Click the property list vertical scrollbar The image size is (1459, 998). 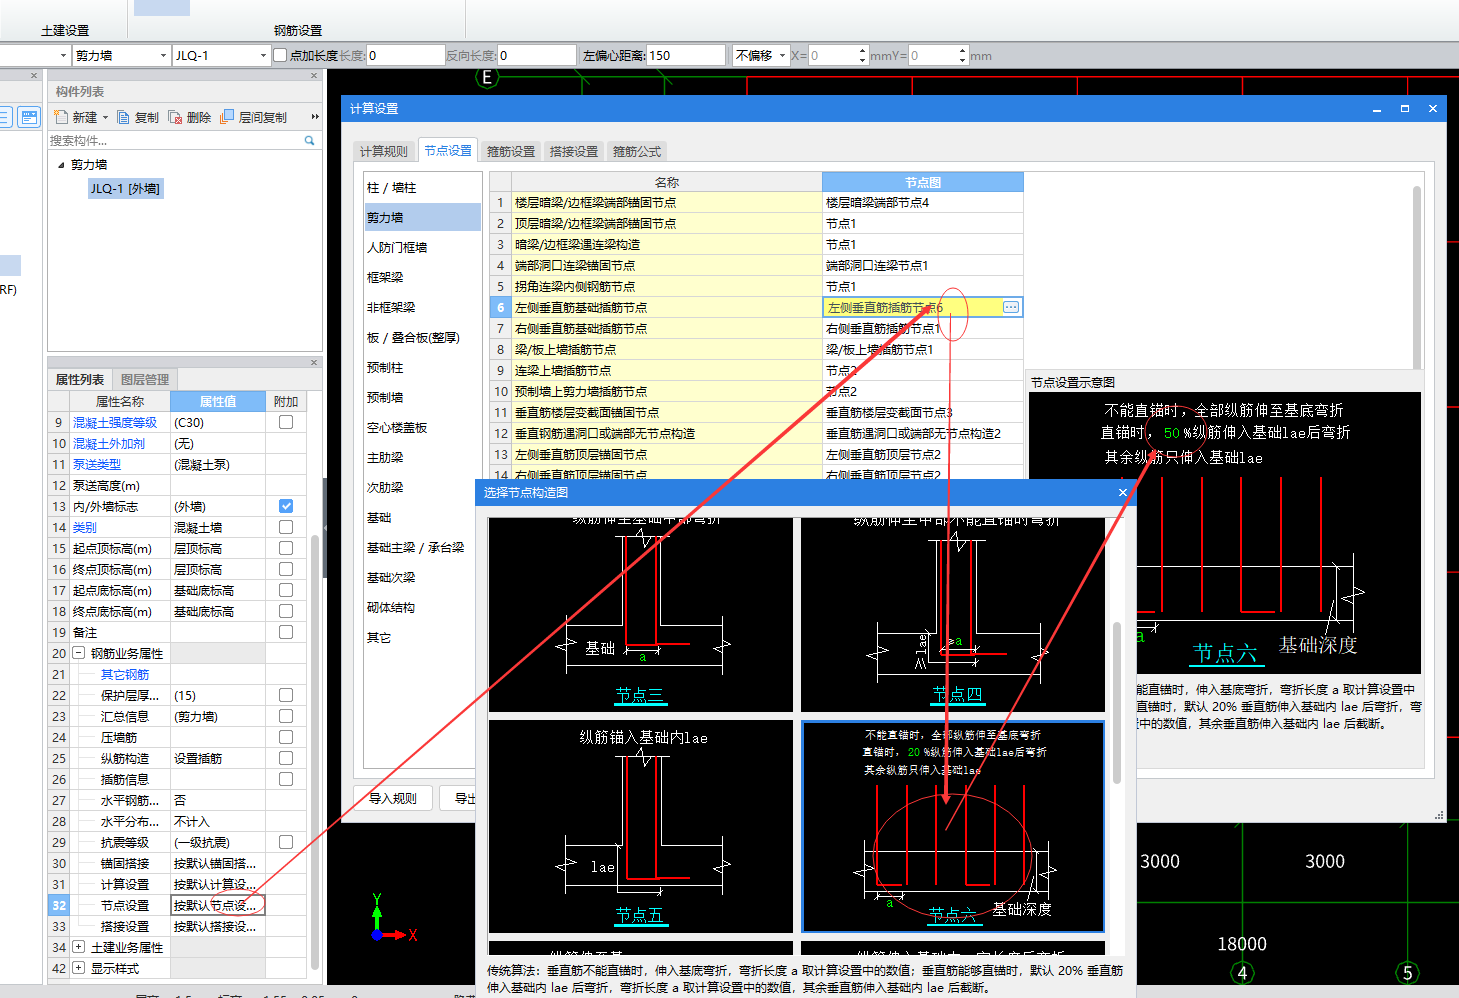point(315,750)
